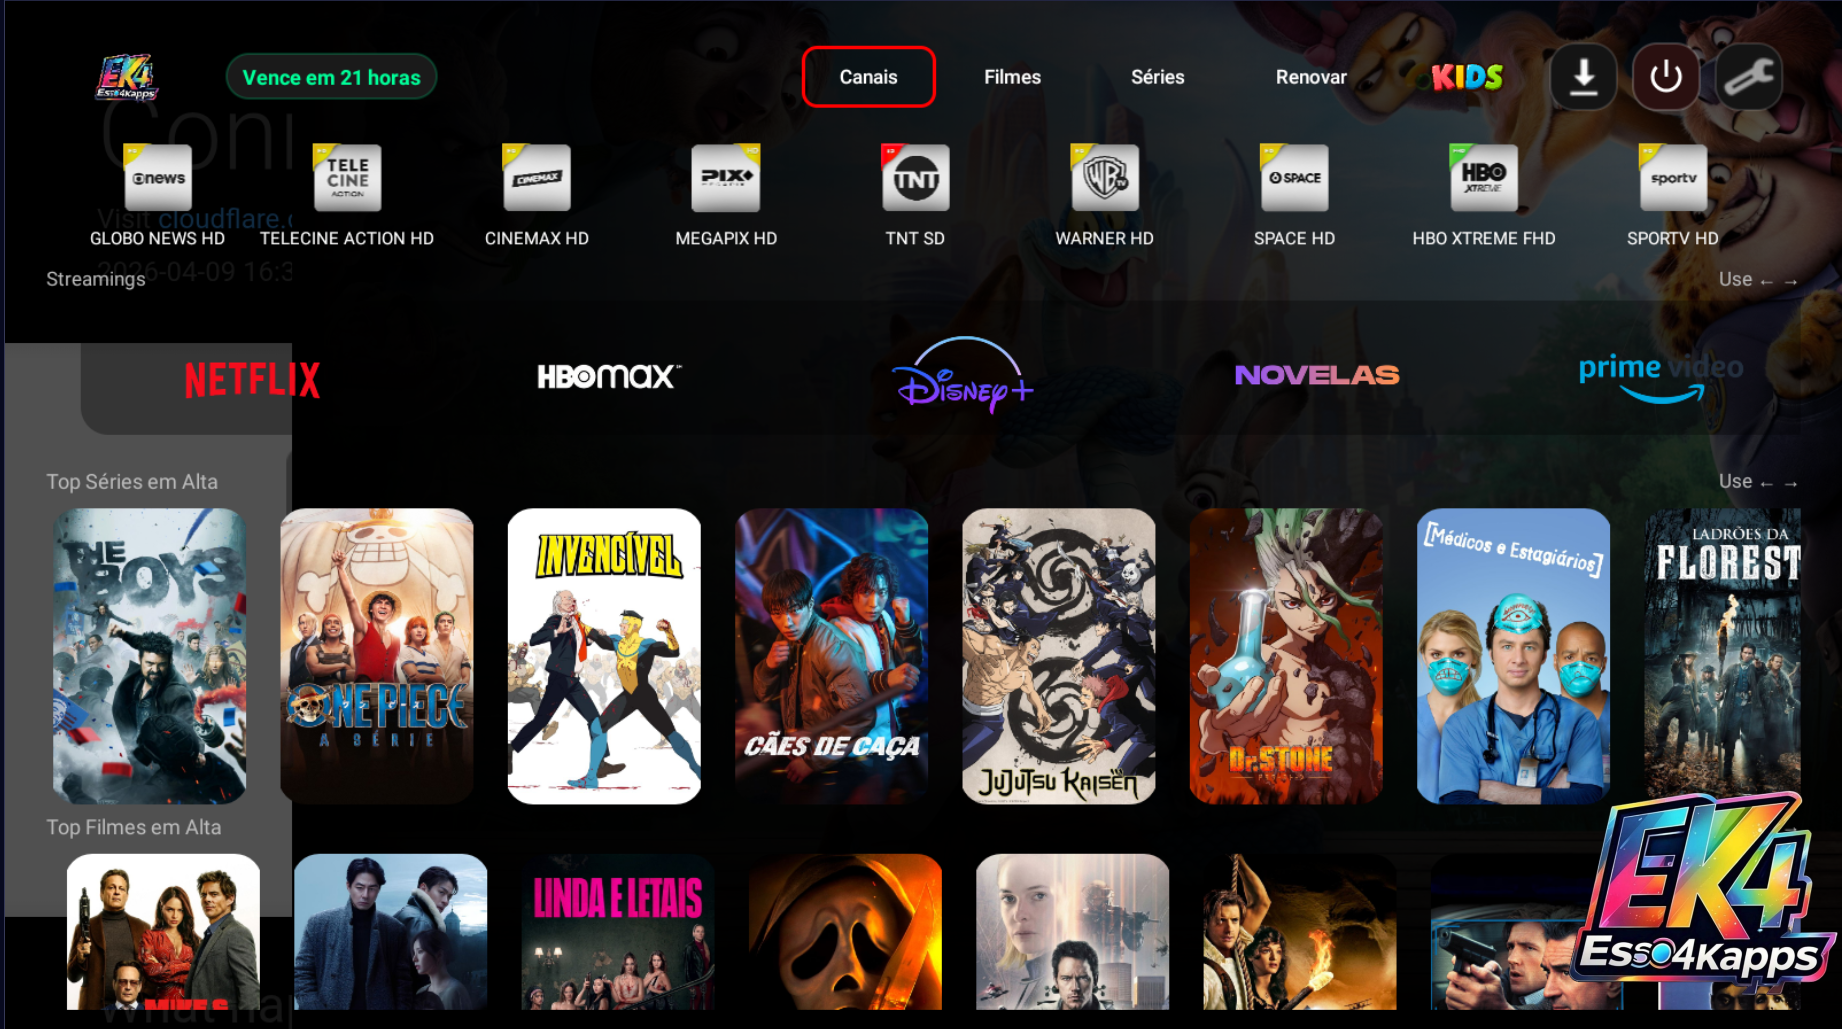Open the Telecine Action HD channel
This screenshot has height=1029, width=1842.
347,179
